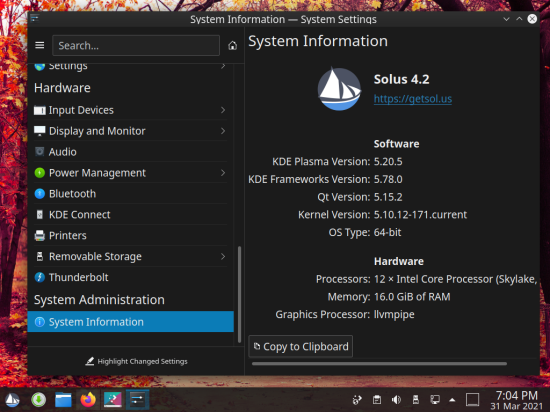Open the https://getsol.us link
The height and width of the screenshot is (412, 550).
click(x=412, y=99)
